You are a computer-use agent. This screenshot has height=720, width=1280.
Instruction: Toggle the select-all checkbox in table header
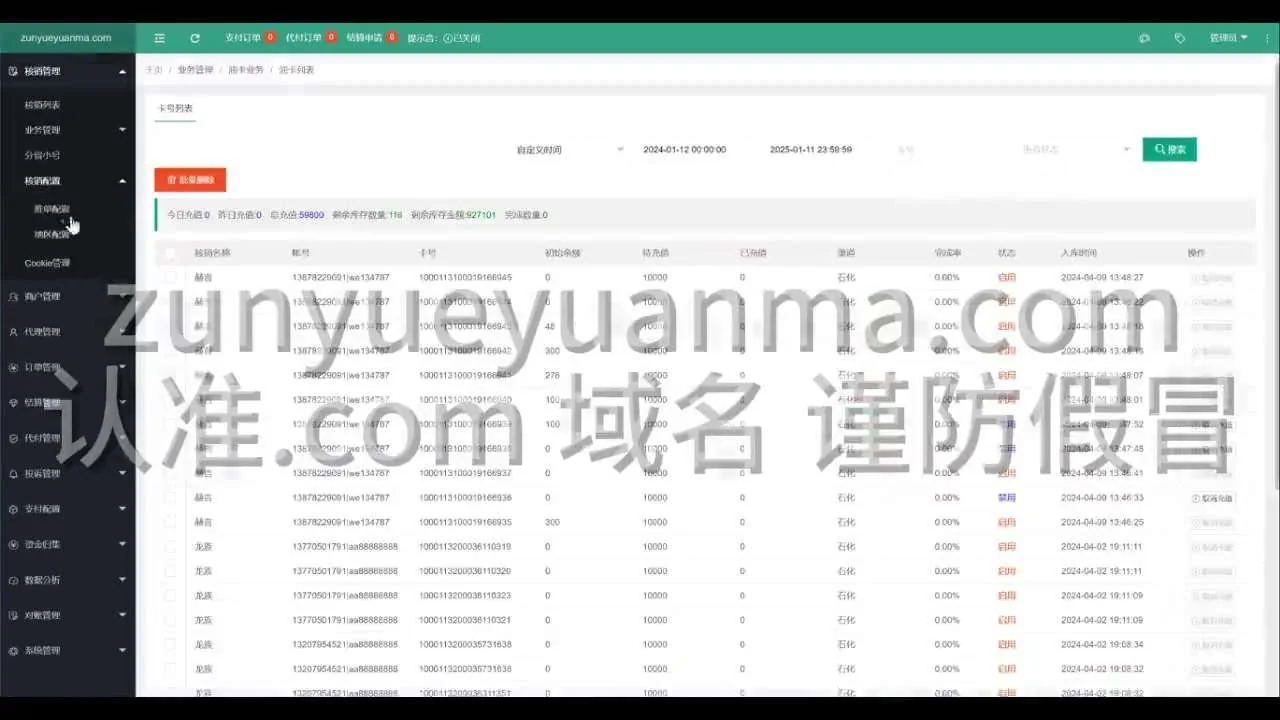[170, 253]
